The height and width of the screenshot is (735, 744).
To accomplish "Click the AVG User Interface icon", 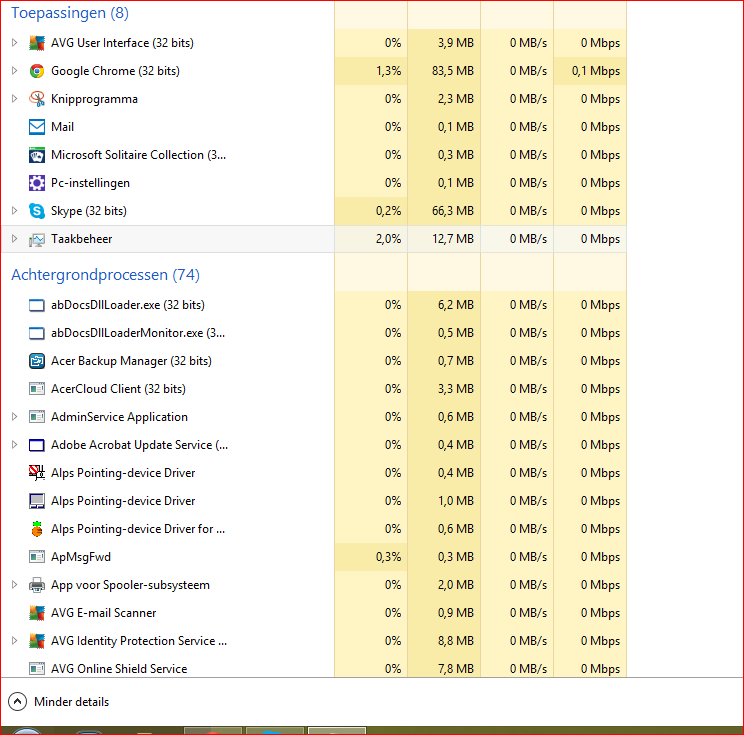I will (x=37, y=43).
